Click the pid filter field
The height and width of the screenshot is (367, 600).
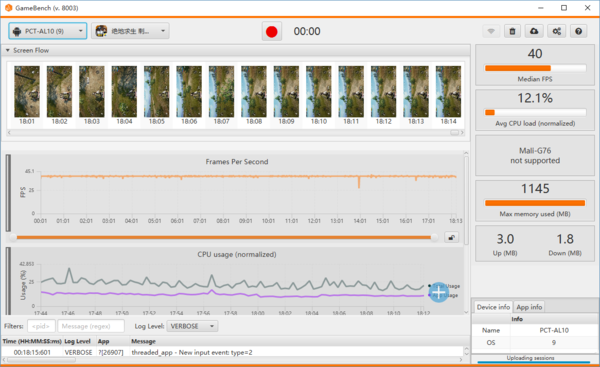coord(41,326)
